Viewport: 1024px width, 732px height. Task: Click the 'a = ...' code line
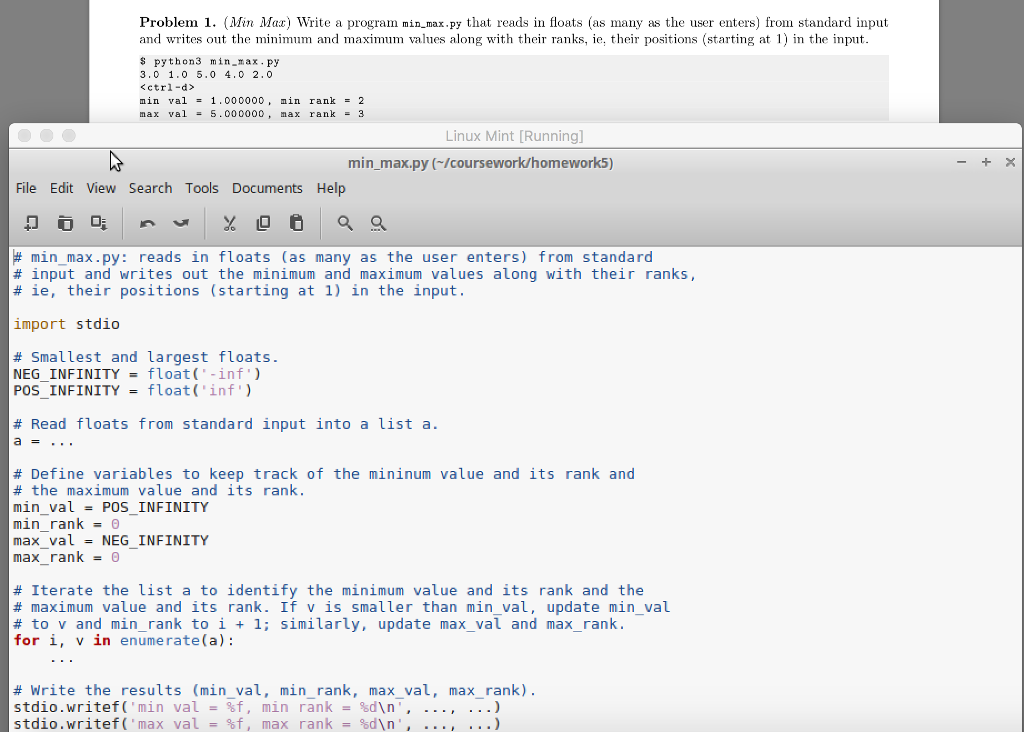[44, 441]
